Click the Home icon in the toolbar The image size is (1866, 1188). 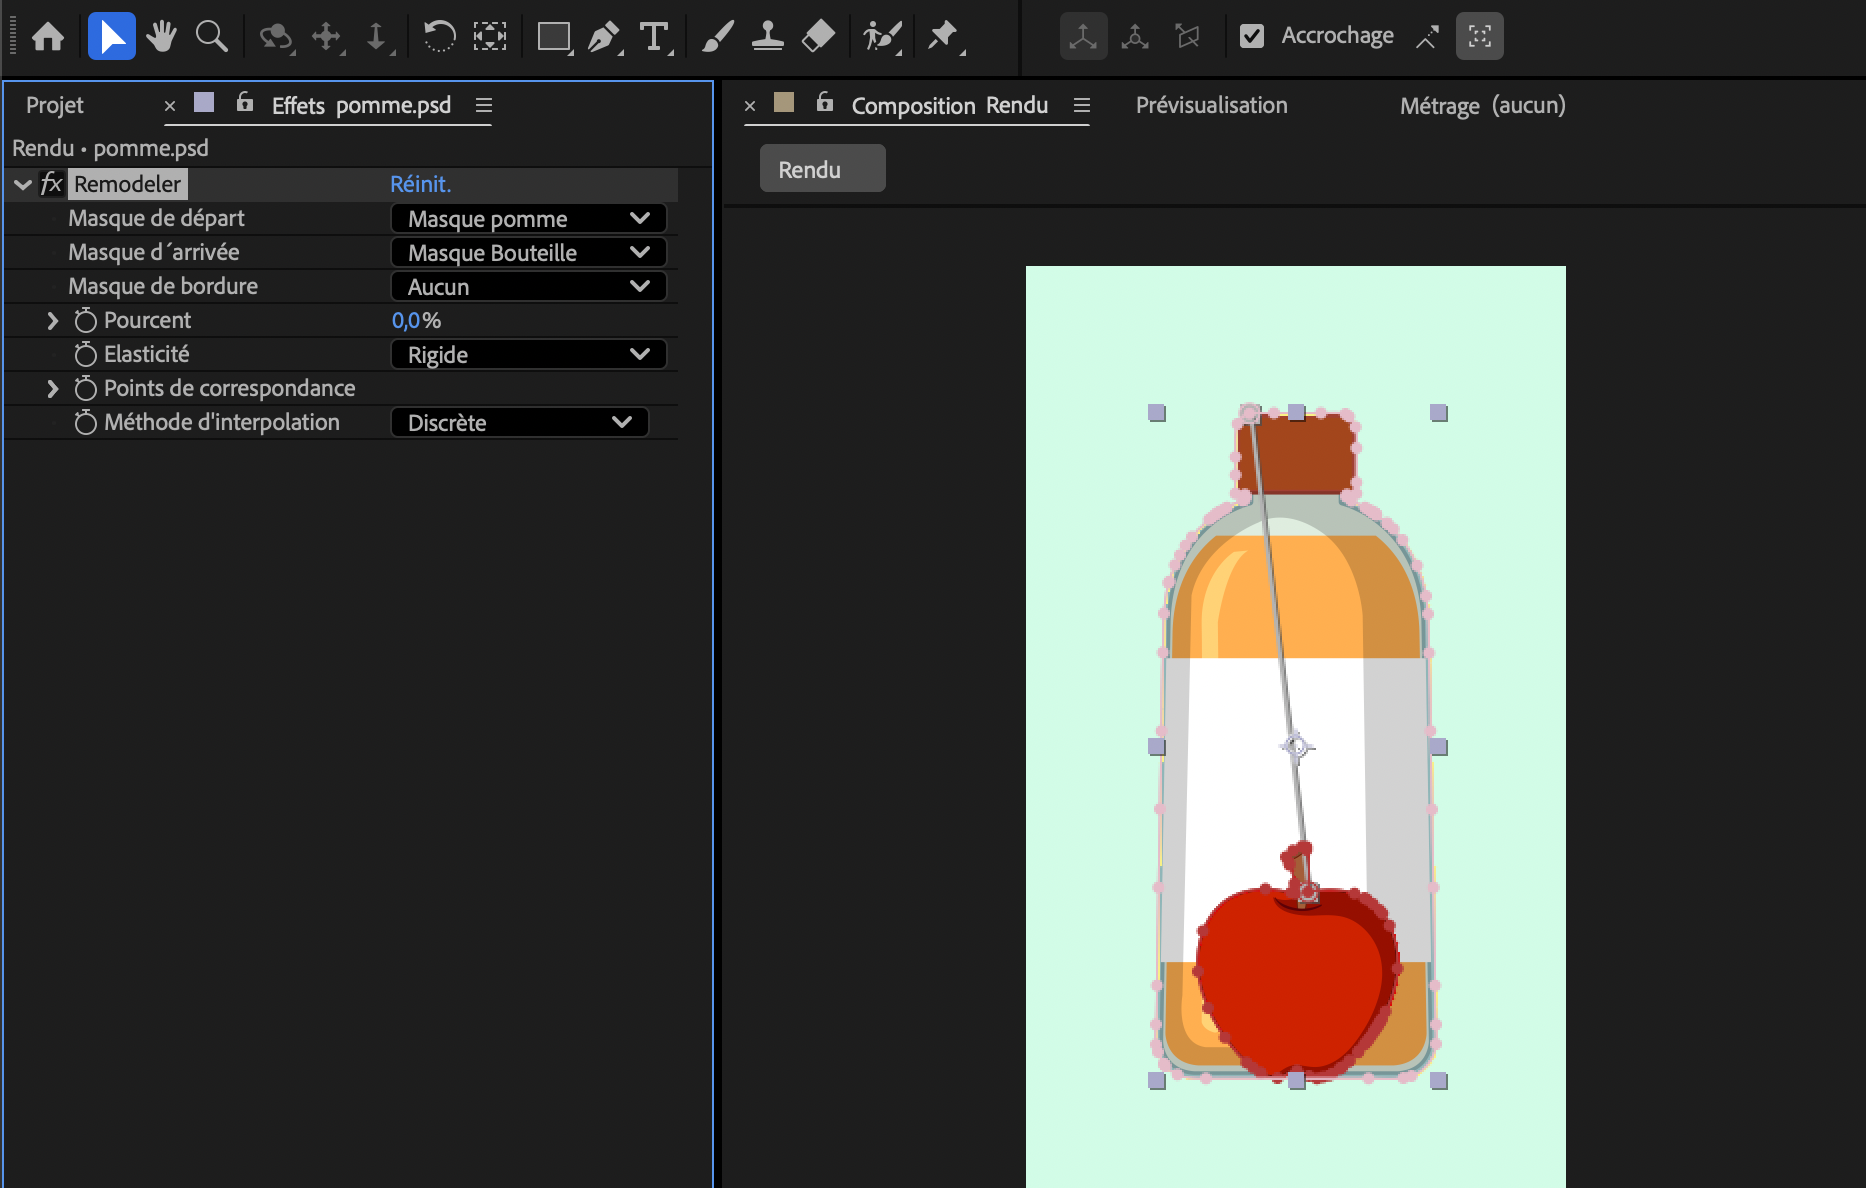tap(48, 37)
